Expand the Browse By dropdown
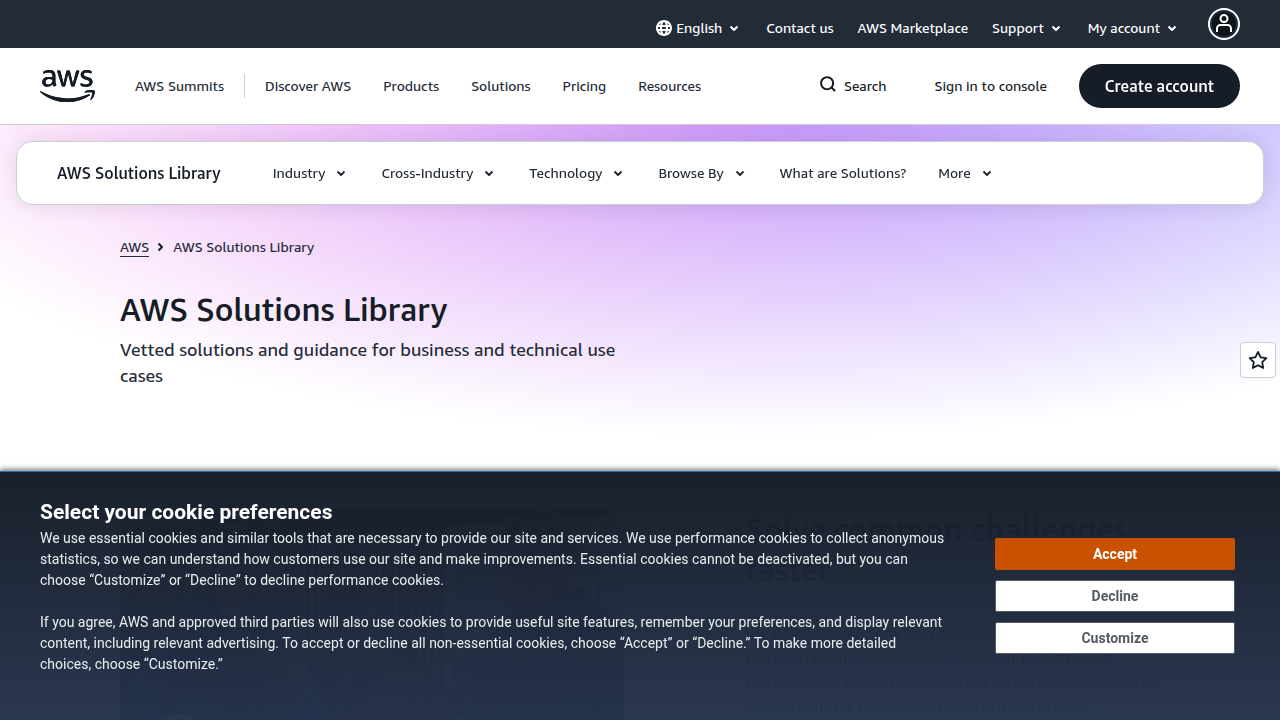 [701, 173]
